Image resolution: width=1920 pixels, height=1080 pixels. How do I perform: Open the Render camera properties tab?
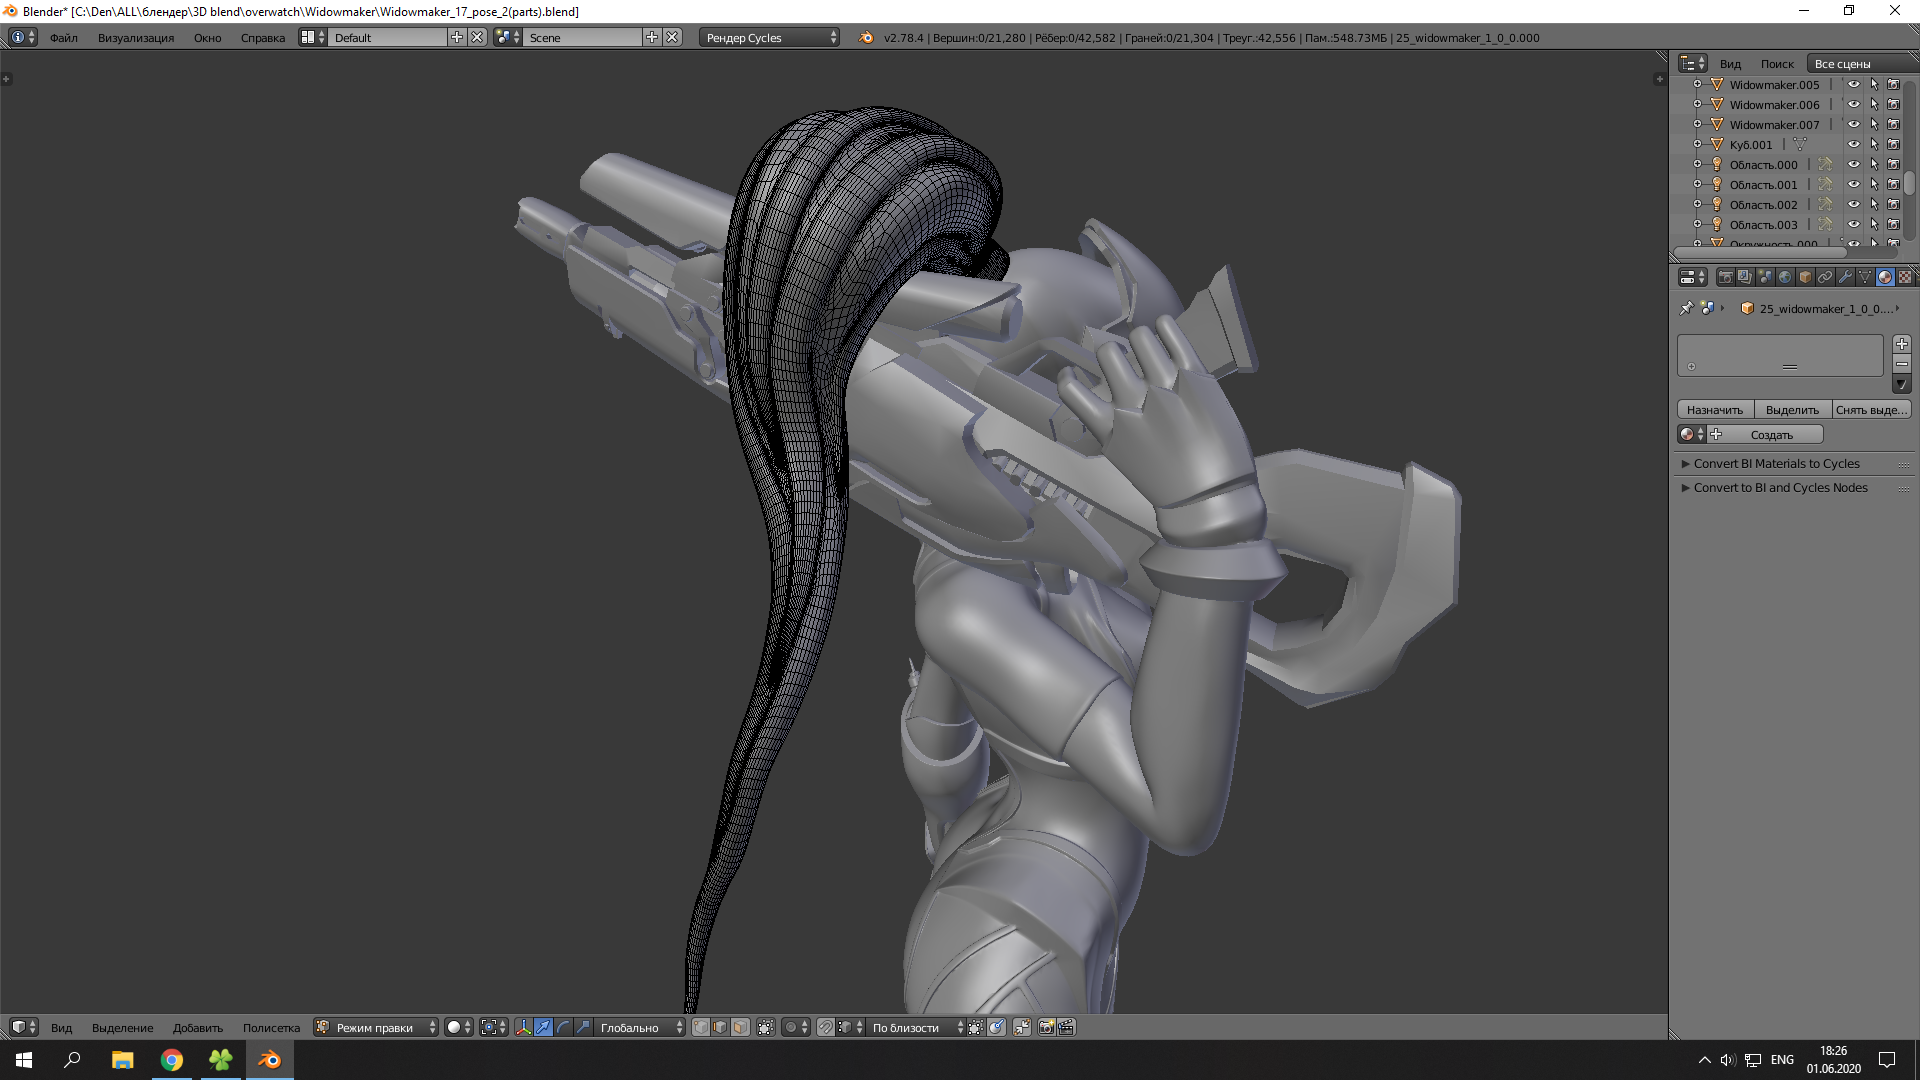point(1725,277)
